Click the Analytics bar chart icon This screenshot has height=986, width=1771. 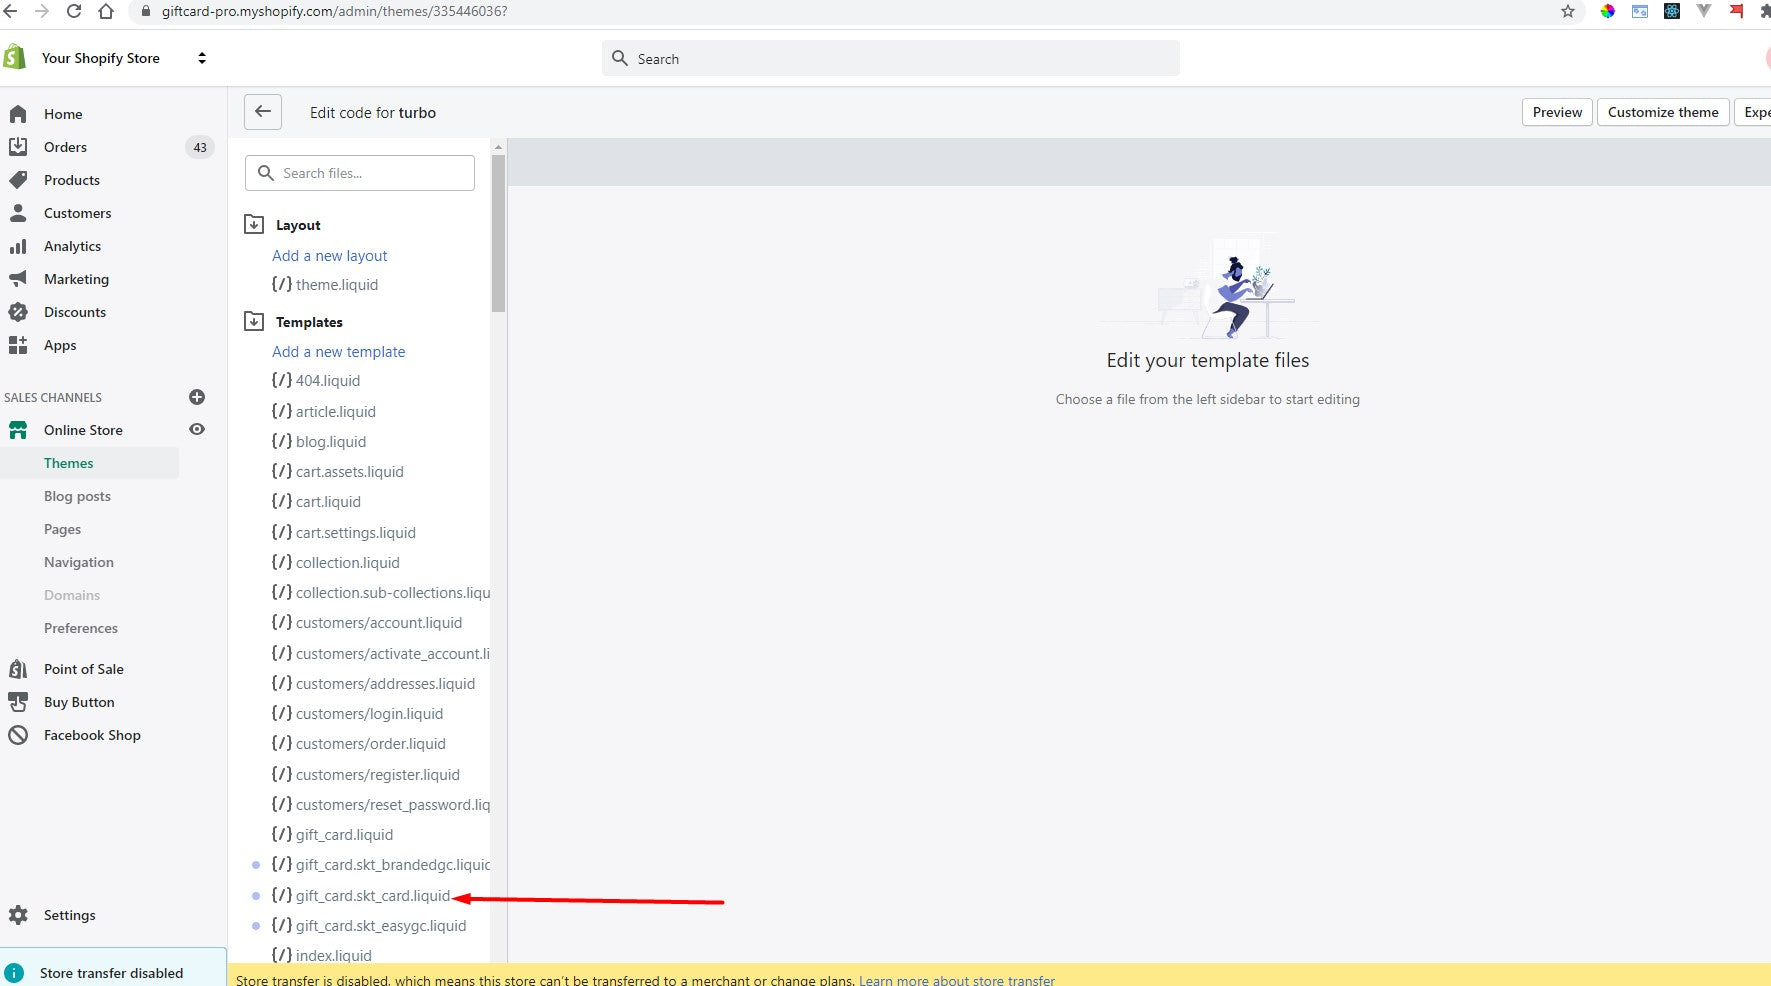pyautogui.click(x=18, y=246)
